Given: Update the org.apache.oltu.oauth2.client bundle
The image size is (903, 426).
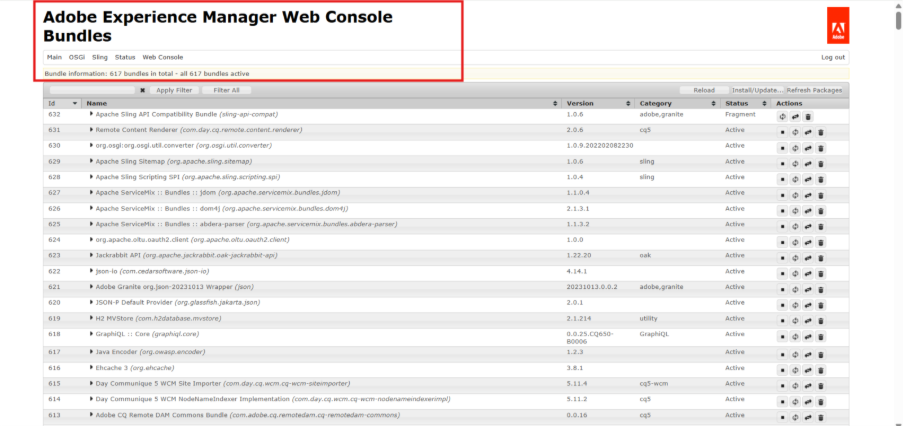Looking at the screenshot, I should (x=809, y=242).
